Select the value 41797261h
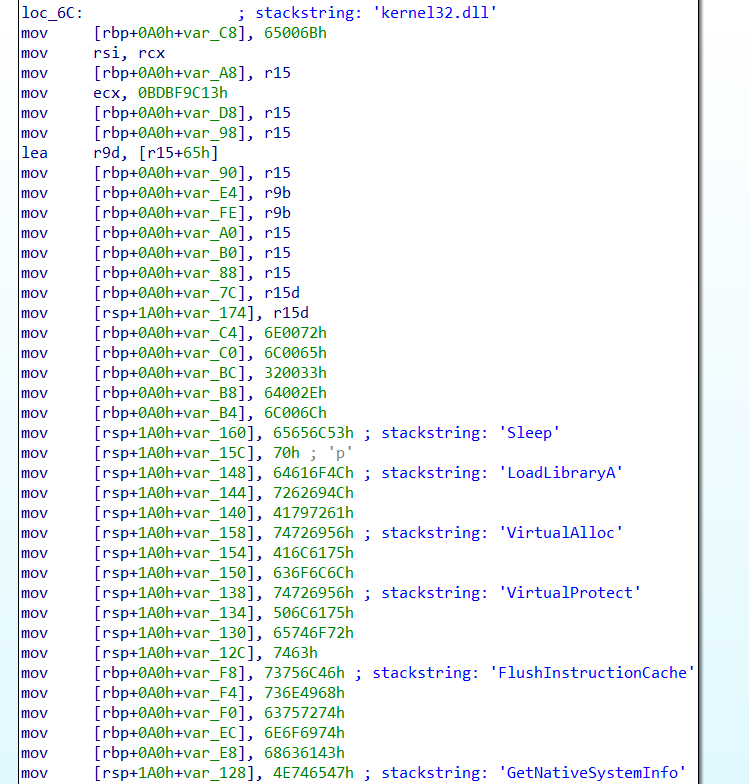Viewport: 749px width, 784px height. point(314,512)
